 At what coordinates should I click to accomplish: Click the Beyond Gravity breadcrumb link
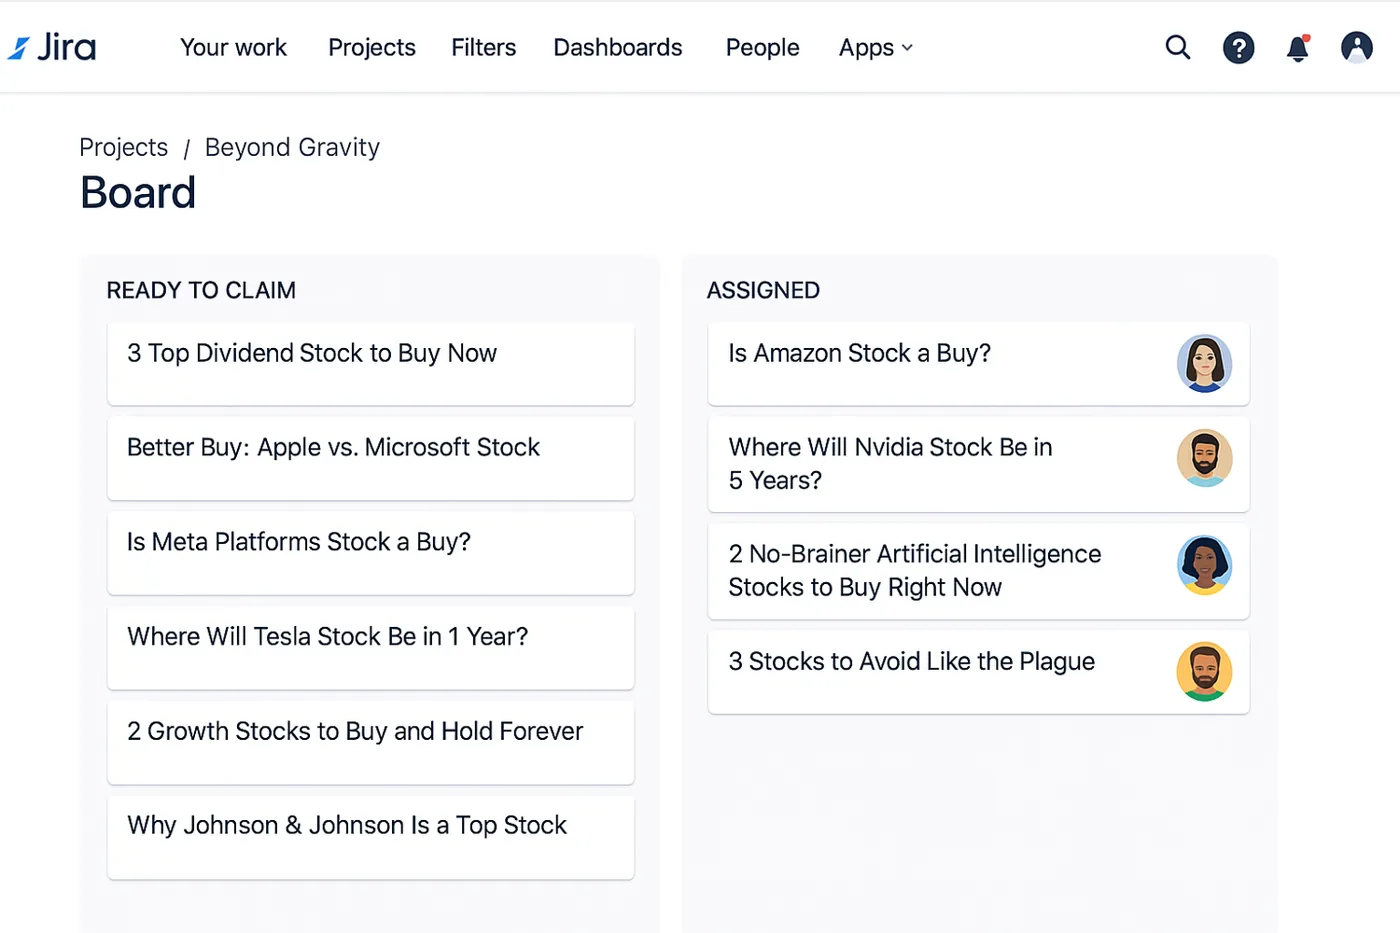292,148
